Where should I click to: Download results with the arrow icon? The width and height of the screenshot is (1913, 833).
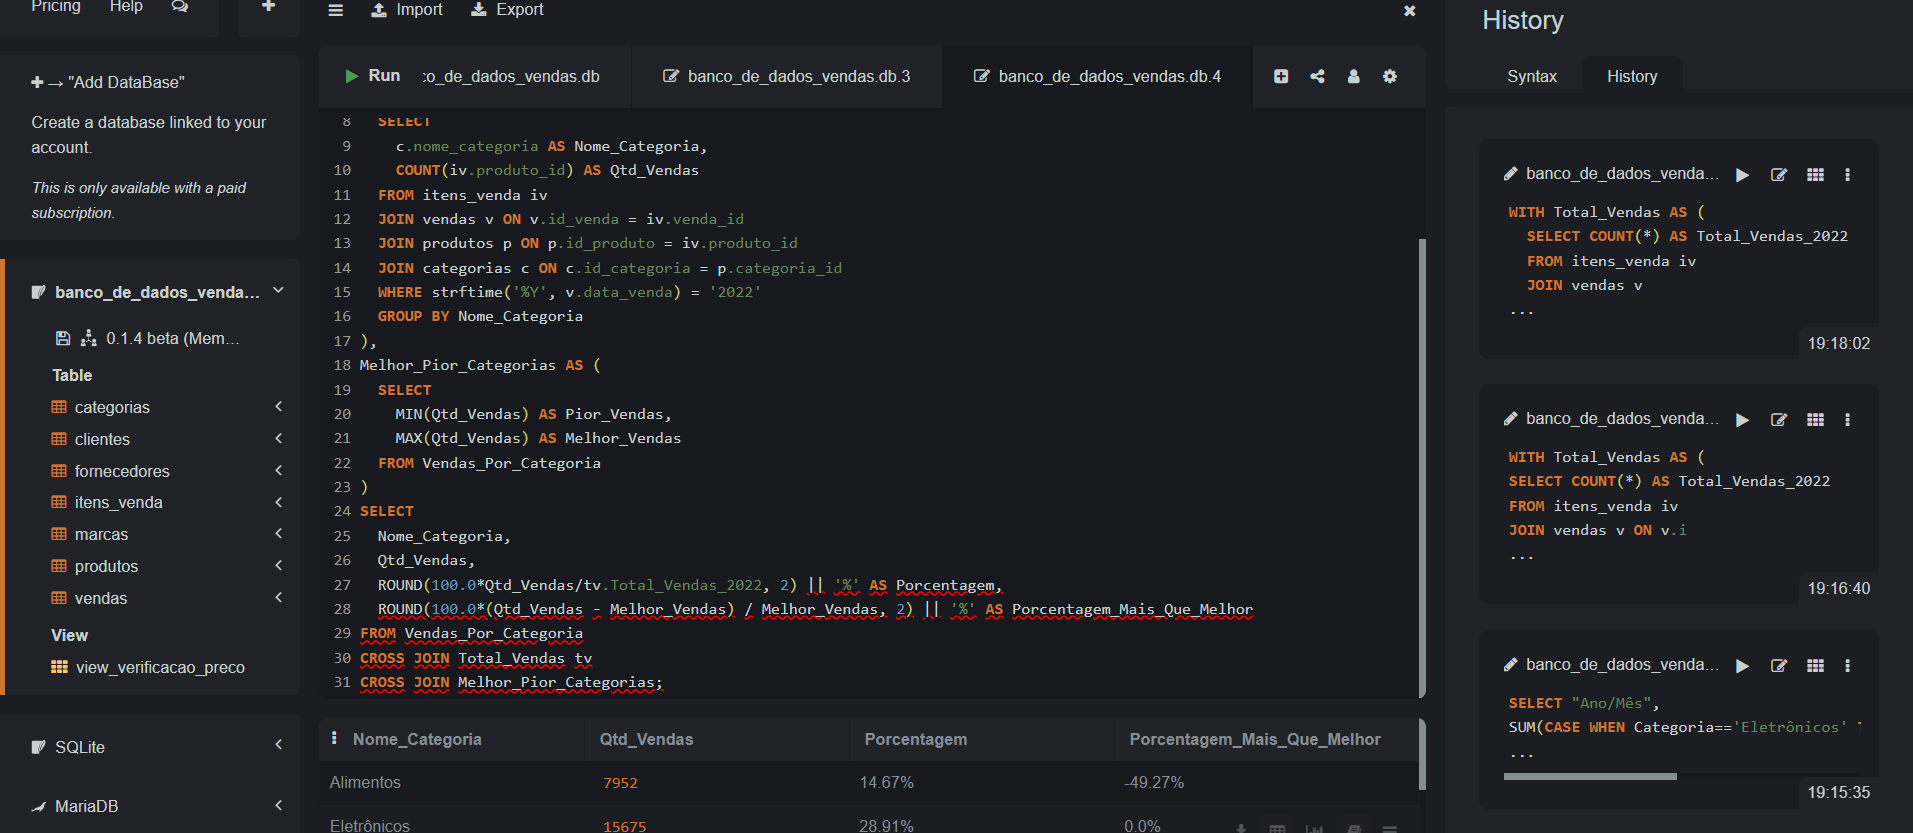1241,828
